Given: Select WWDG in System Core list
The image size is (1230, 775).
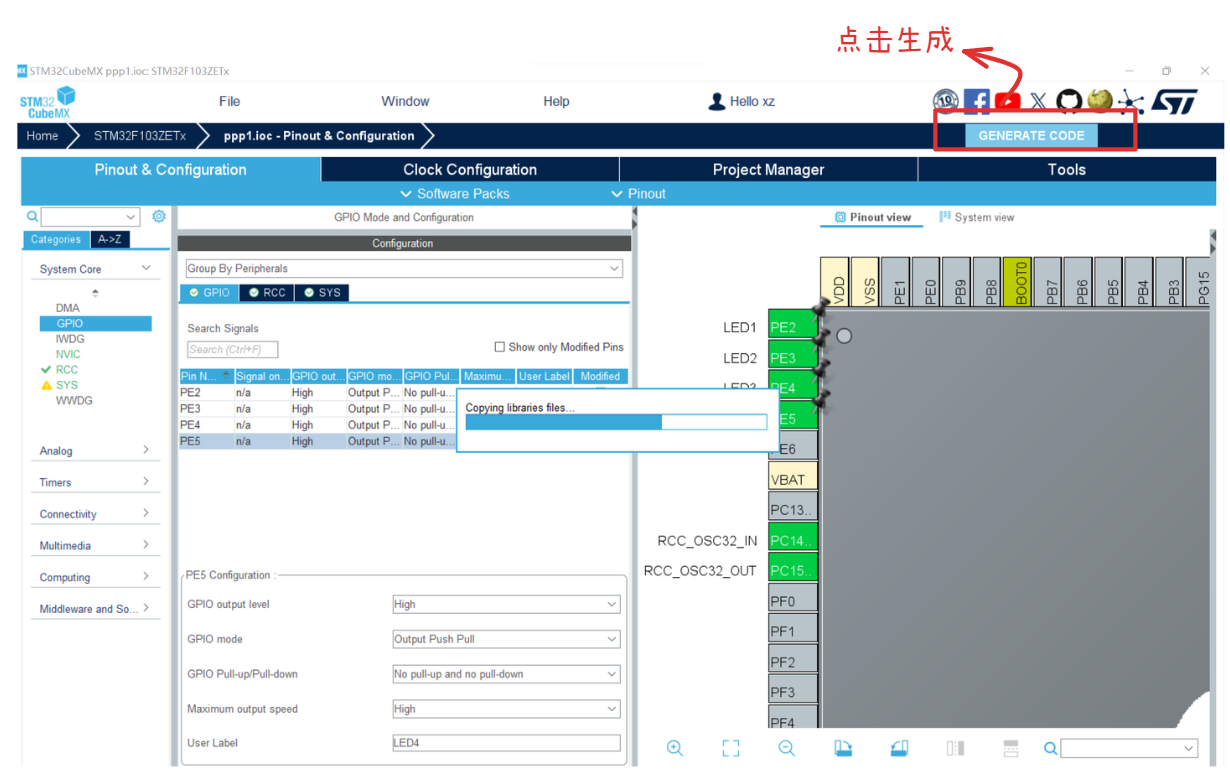Looking at the screenshot, I should (x=74, y=400).
